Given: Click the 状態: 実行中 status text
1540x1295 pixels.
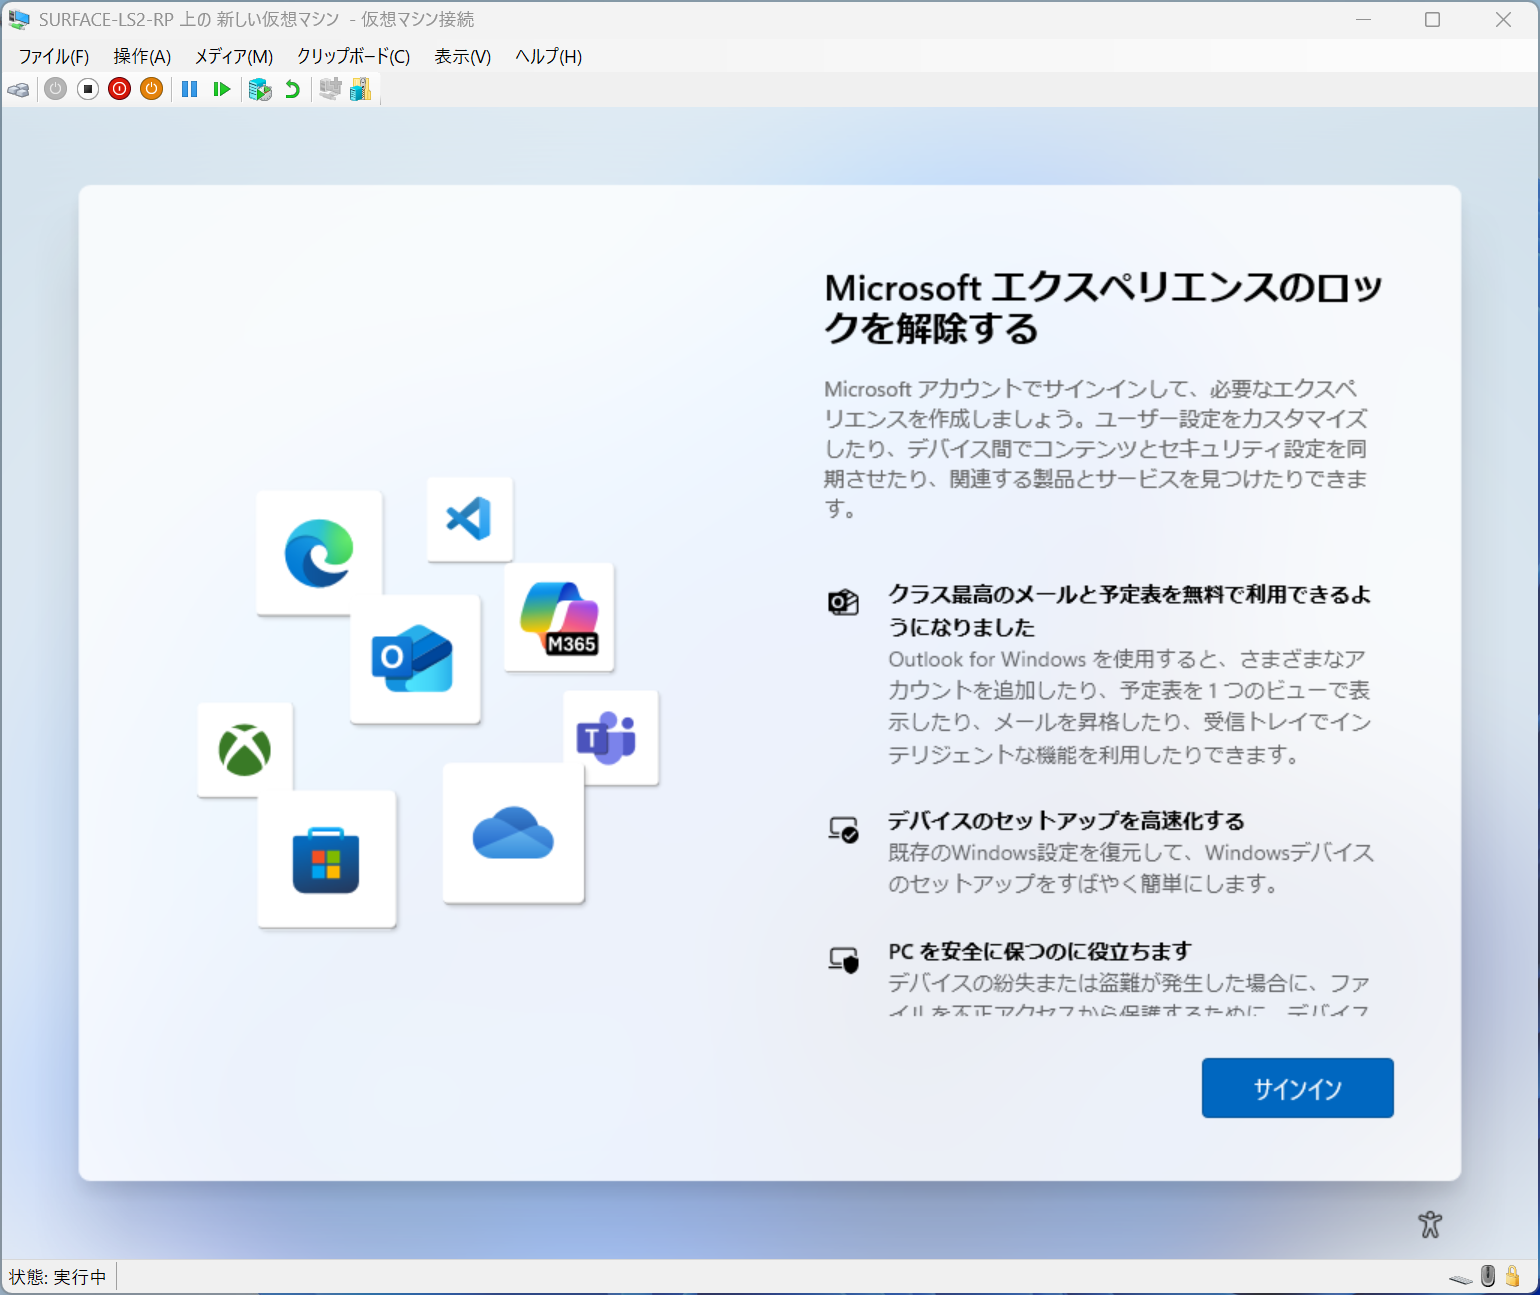Looking at the screenshot, I should coord(58,1276).
